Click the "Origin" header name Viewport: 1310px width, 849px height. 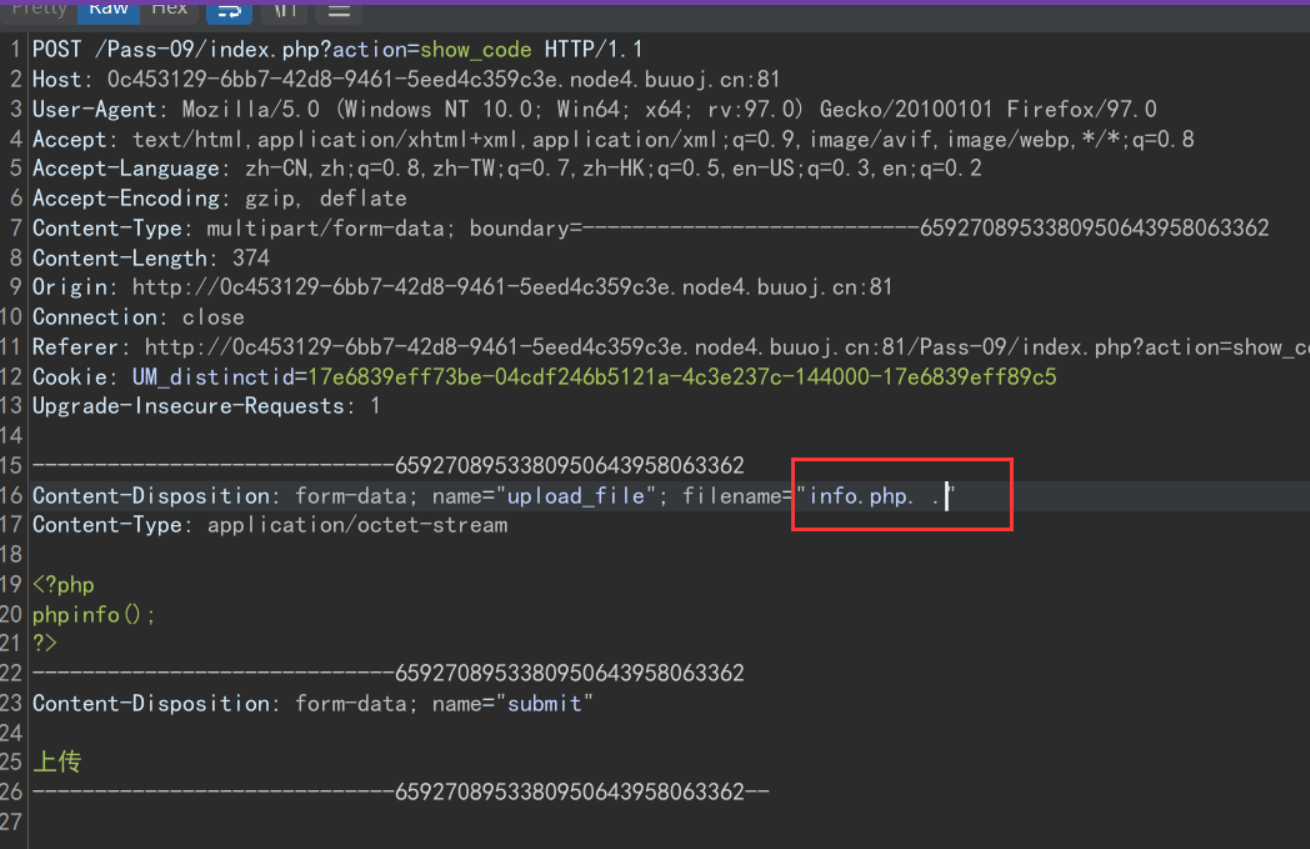point(69,288)
